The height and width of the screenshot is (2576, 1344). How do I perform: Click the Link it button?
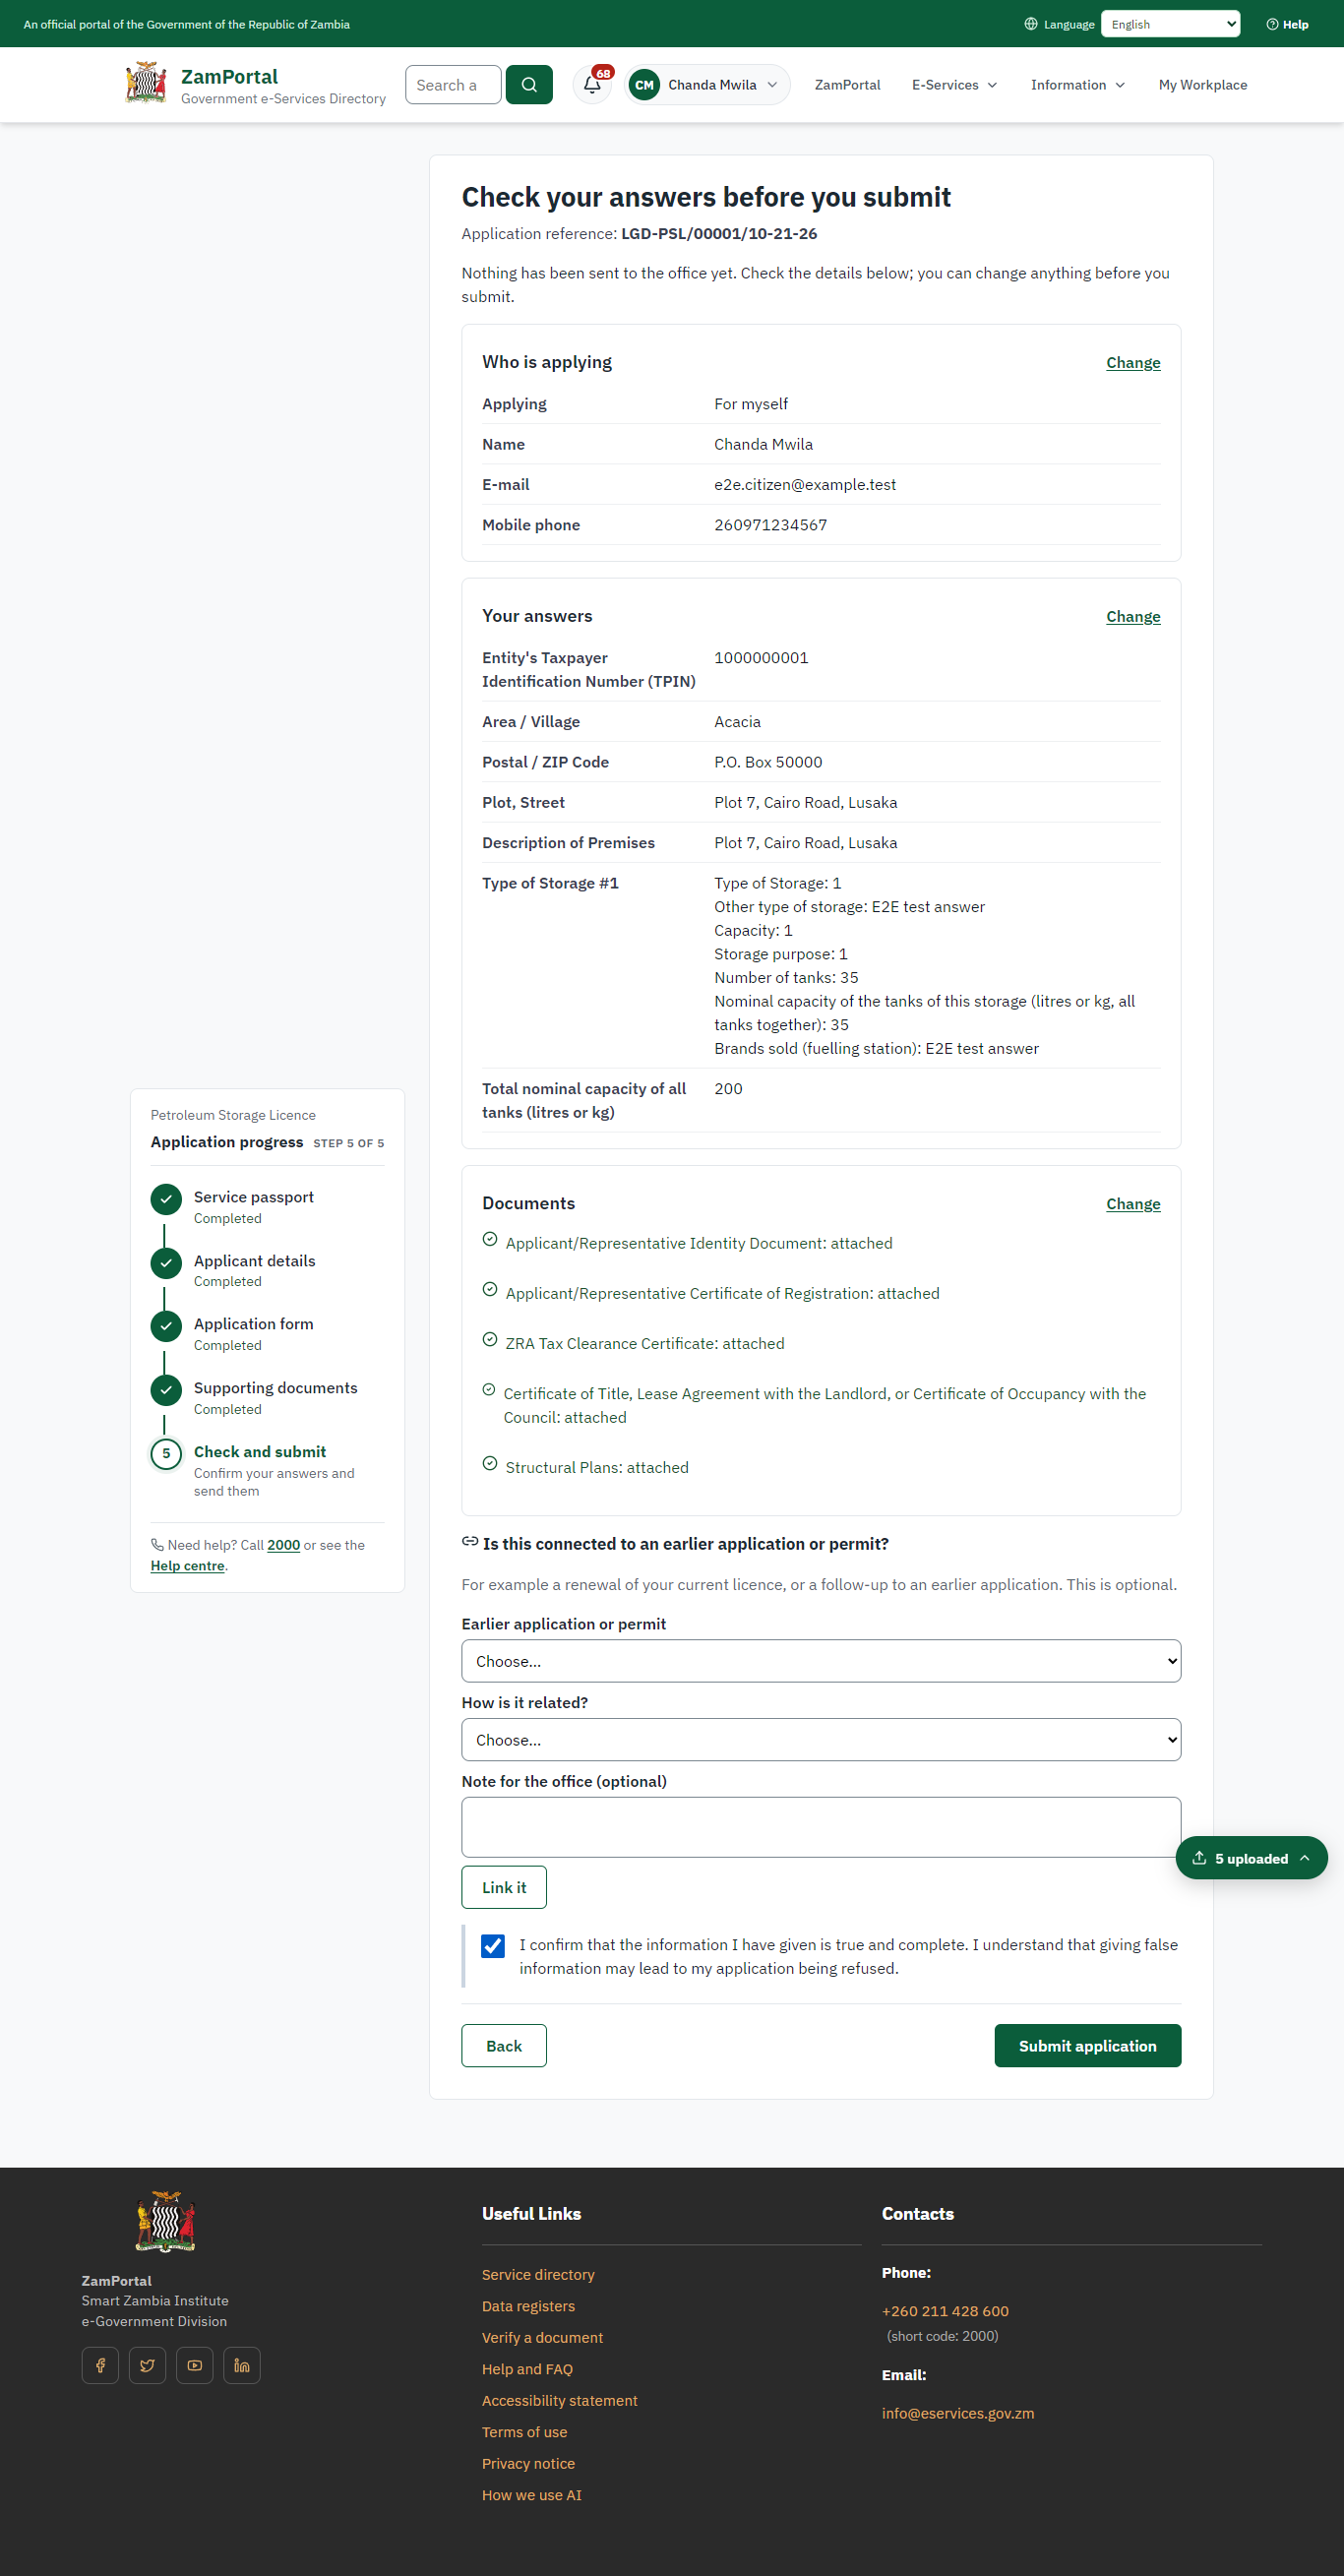tap(504, 1887)
